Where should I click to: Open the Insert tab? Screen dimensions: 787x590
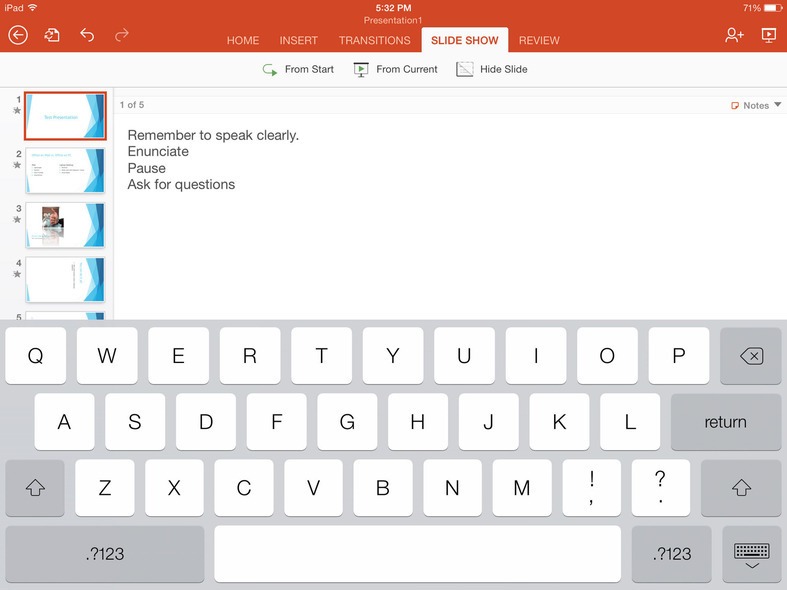(x=298, y=41)
